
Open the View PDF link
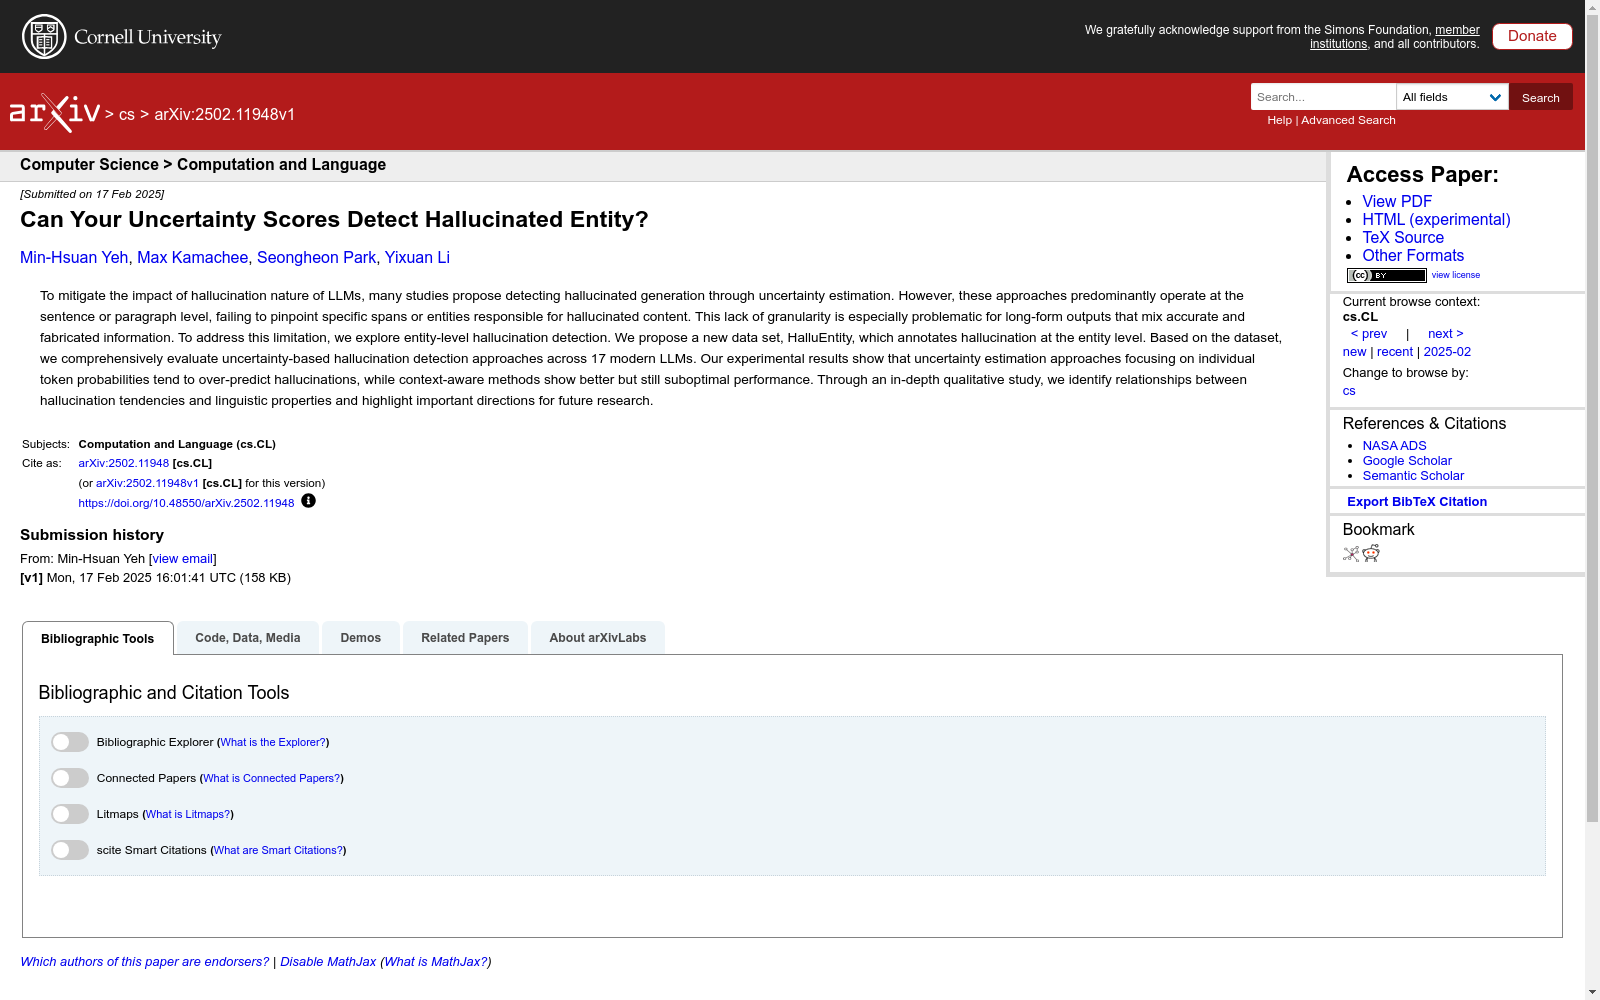[1397, 202]
